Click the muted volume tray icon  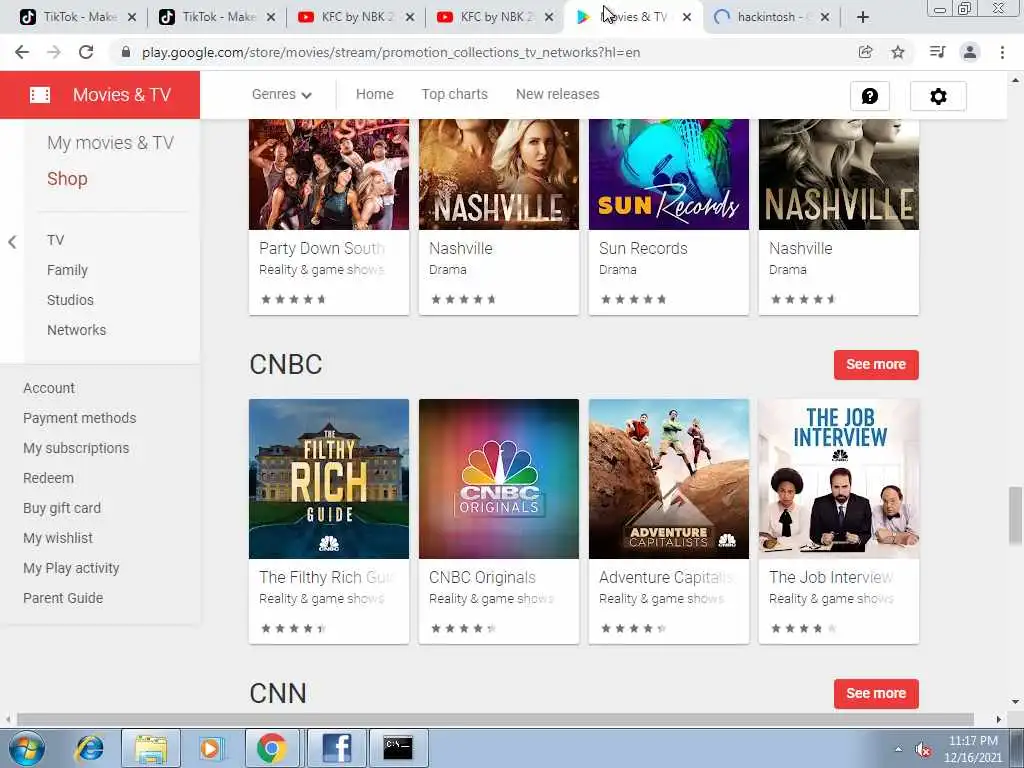tap(923, 750)
